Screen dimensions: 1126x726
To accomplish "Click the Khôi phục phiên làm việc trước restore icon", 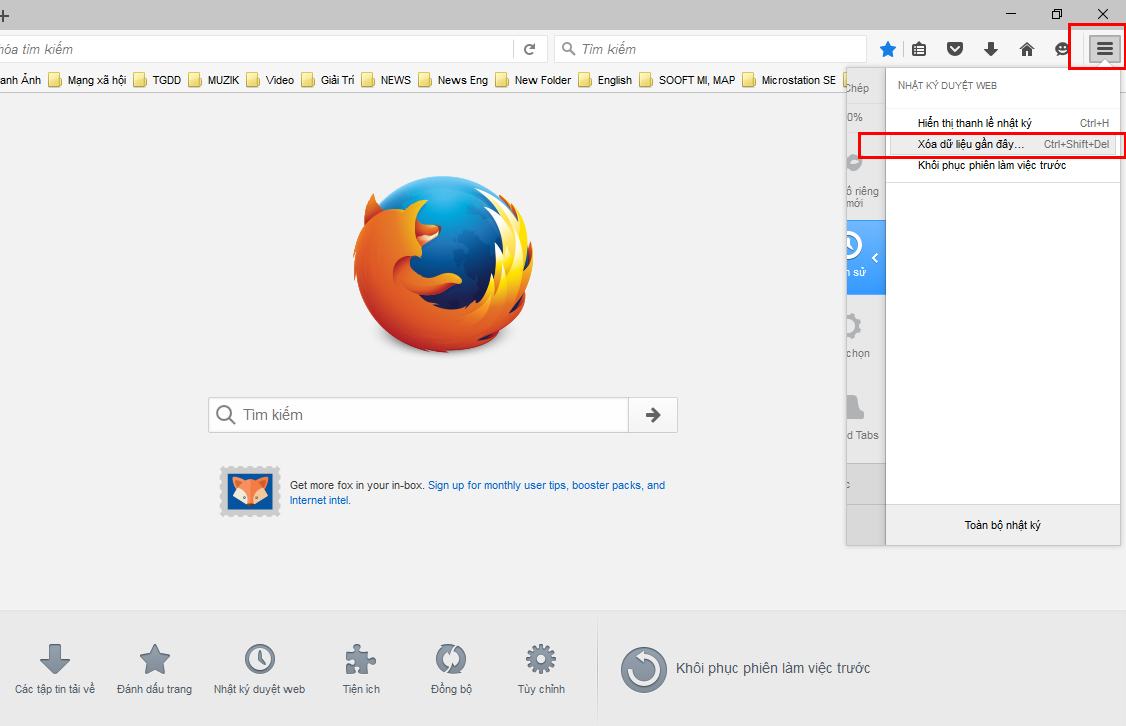I will point(643,669).
